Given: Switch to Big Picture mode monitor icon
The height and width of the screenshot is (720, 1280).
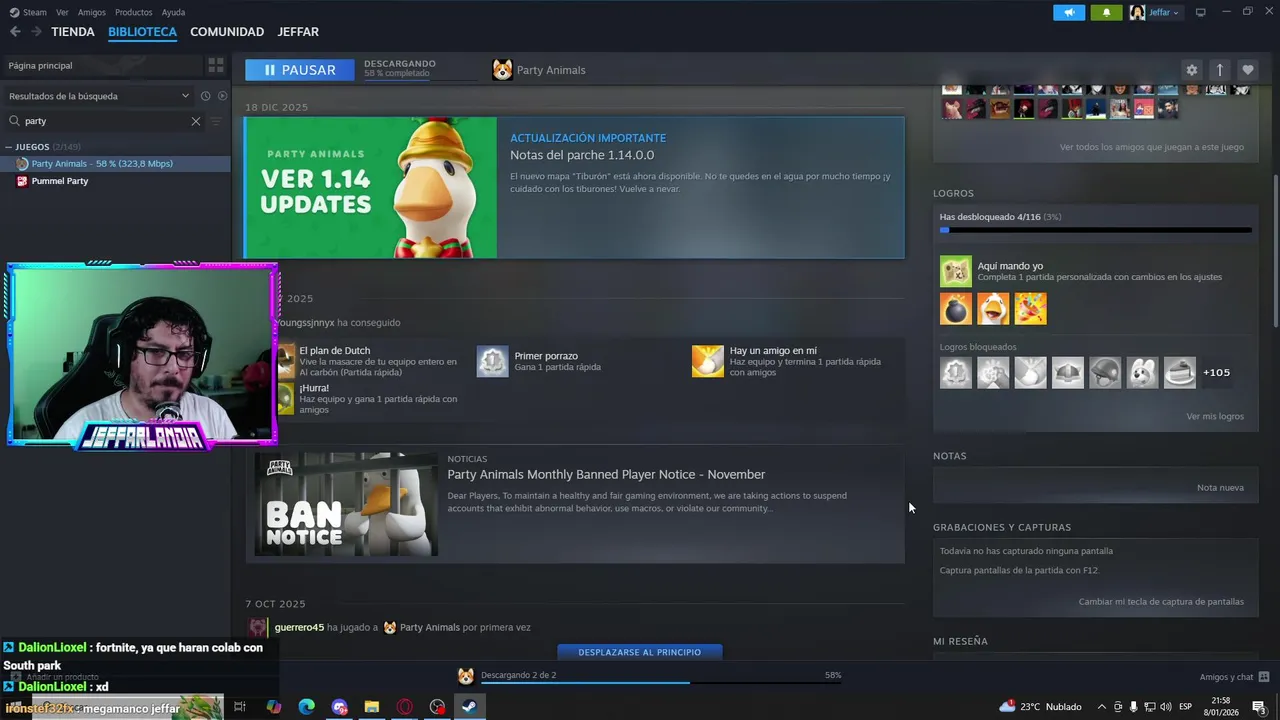Looking at the screenshot, I should pyautogui.click(x=1201, y=12).
